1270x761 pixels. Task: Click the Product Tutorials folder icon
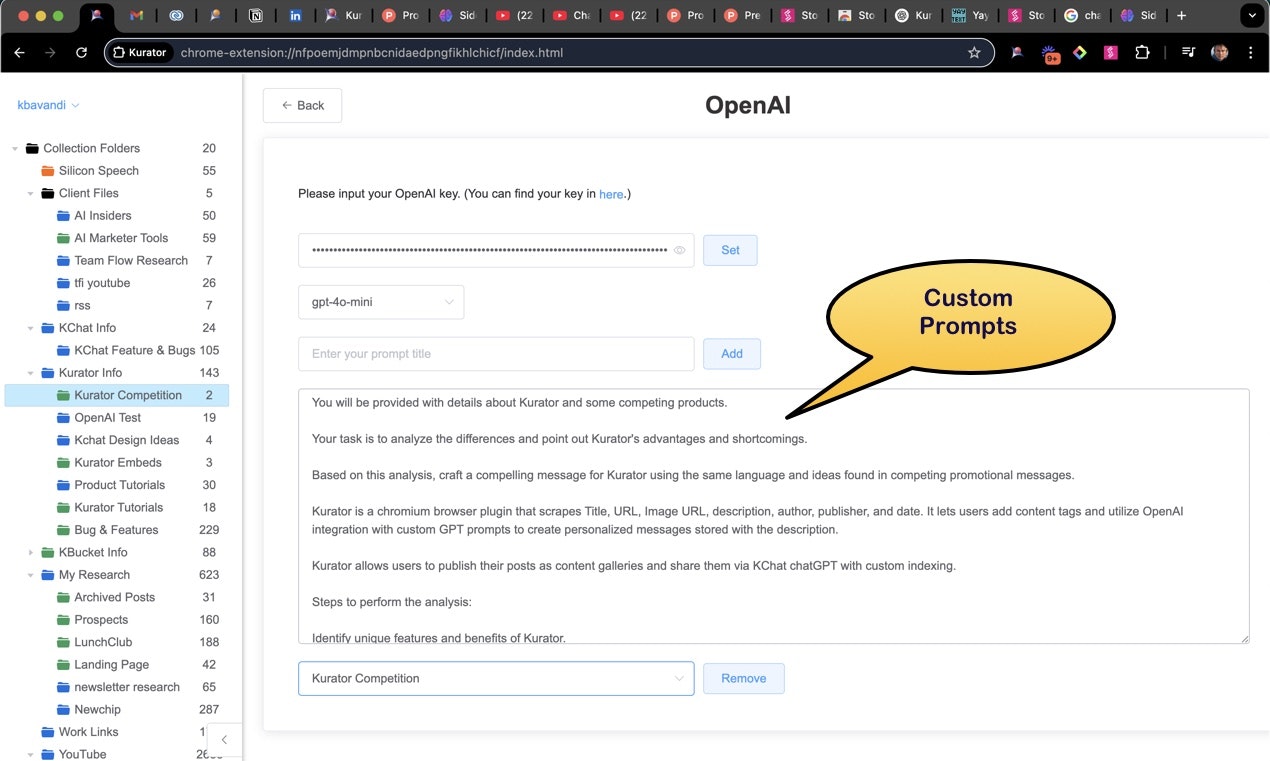pyautogui.click(x=64, y=485)
